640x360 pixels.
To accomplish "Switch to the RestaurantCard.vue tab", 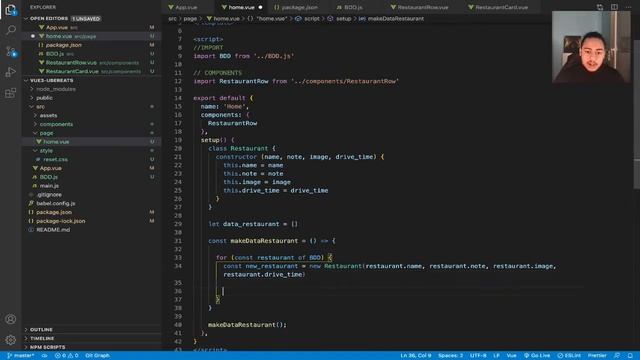I will (501, 7).
